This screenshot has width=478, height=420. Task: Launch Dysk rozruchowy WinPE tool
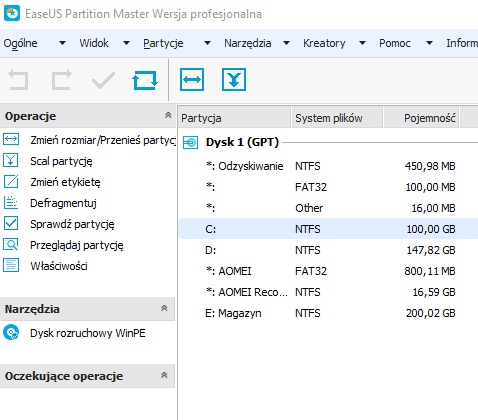88,333
